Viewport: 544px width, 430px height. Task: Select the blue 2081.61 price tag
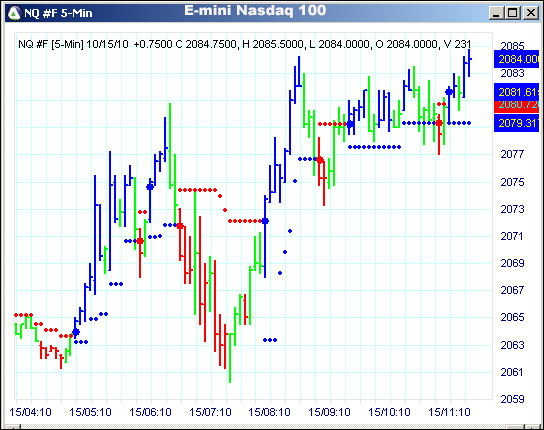(x=517, y=92)
